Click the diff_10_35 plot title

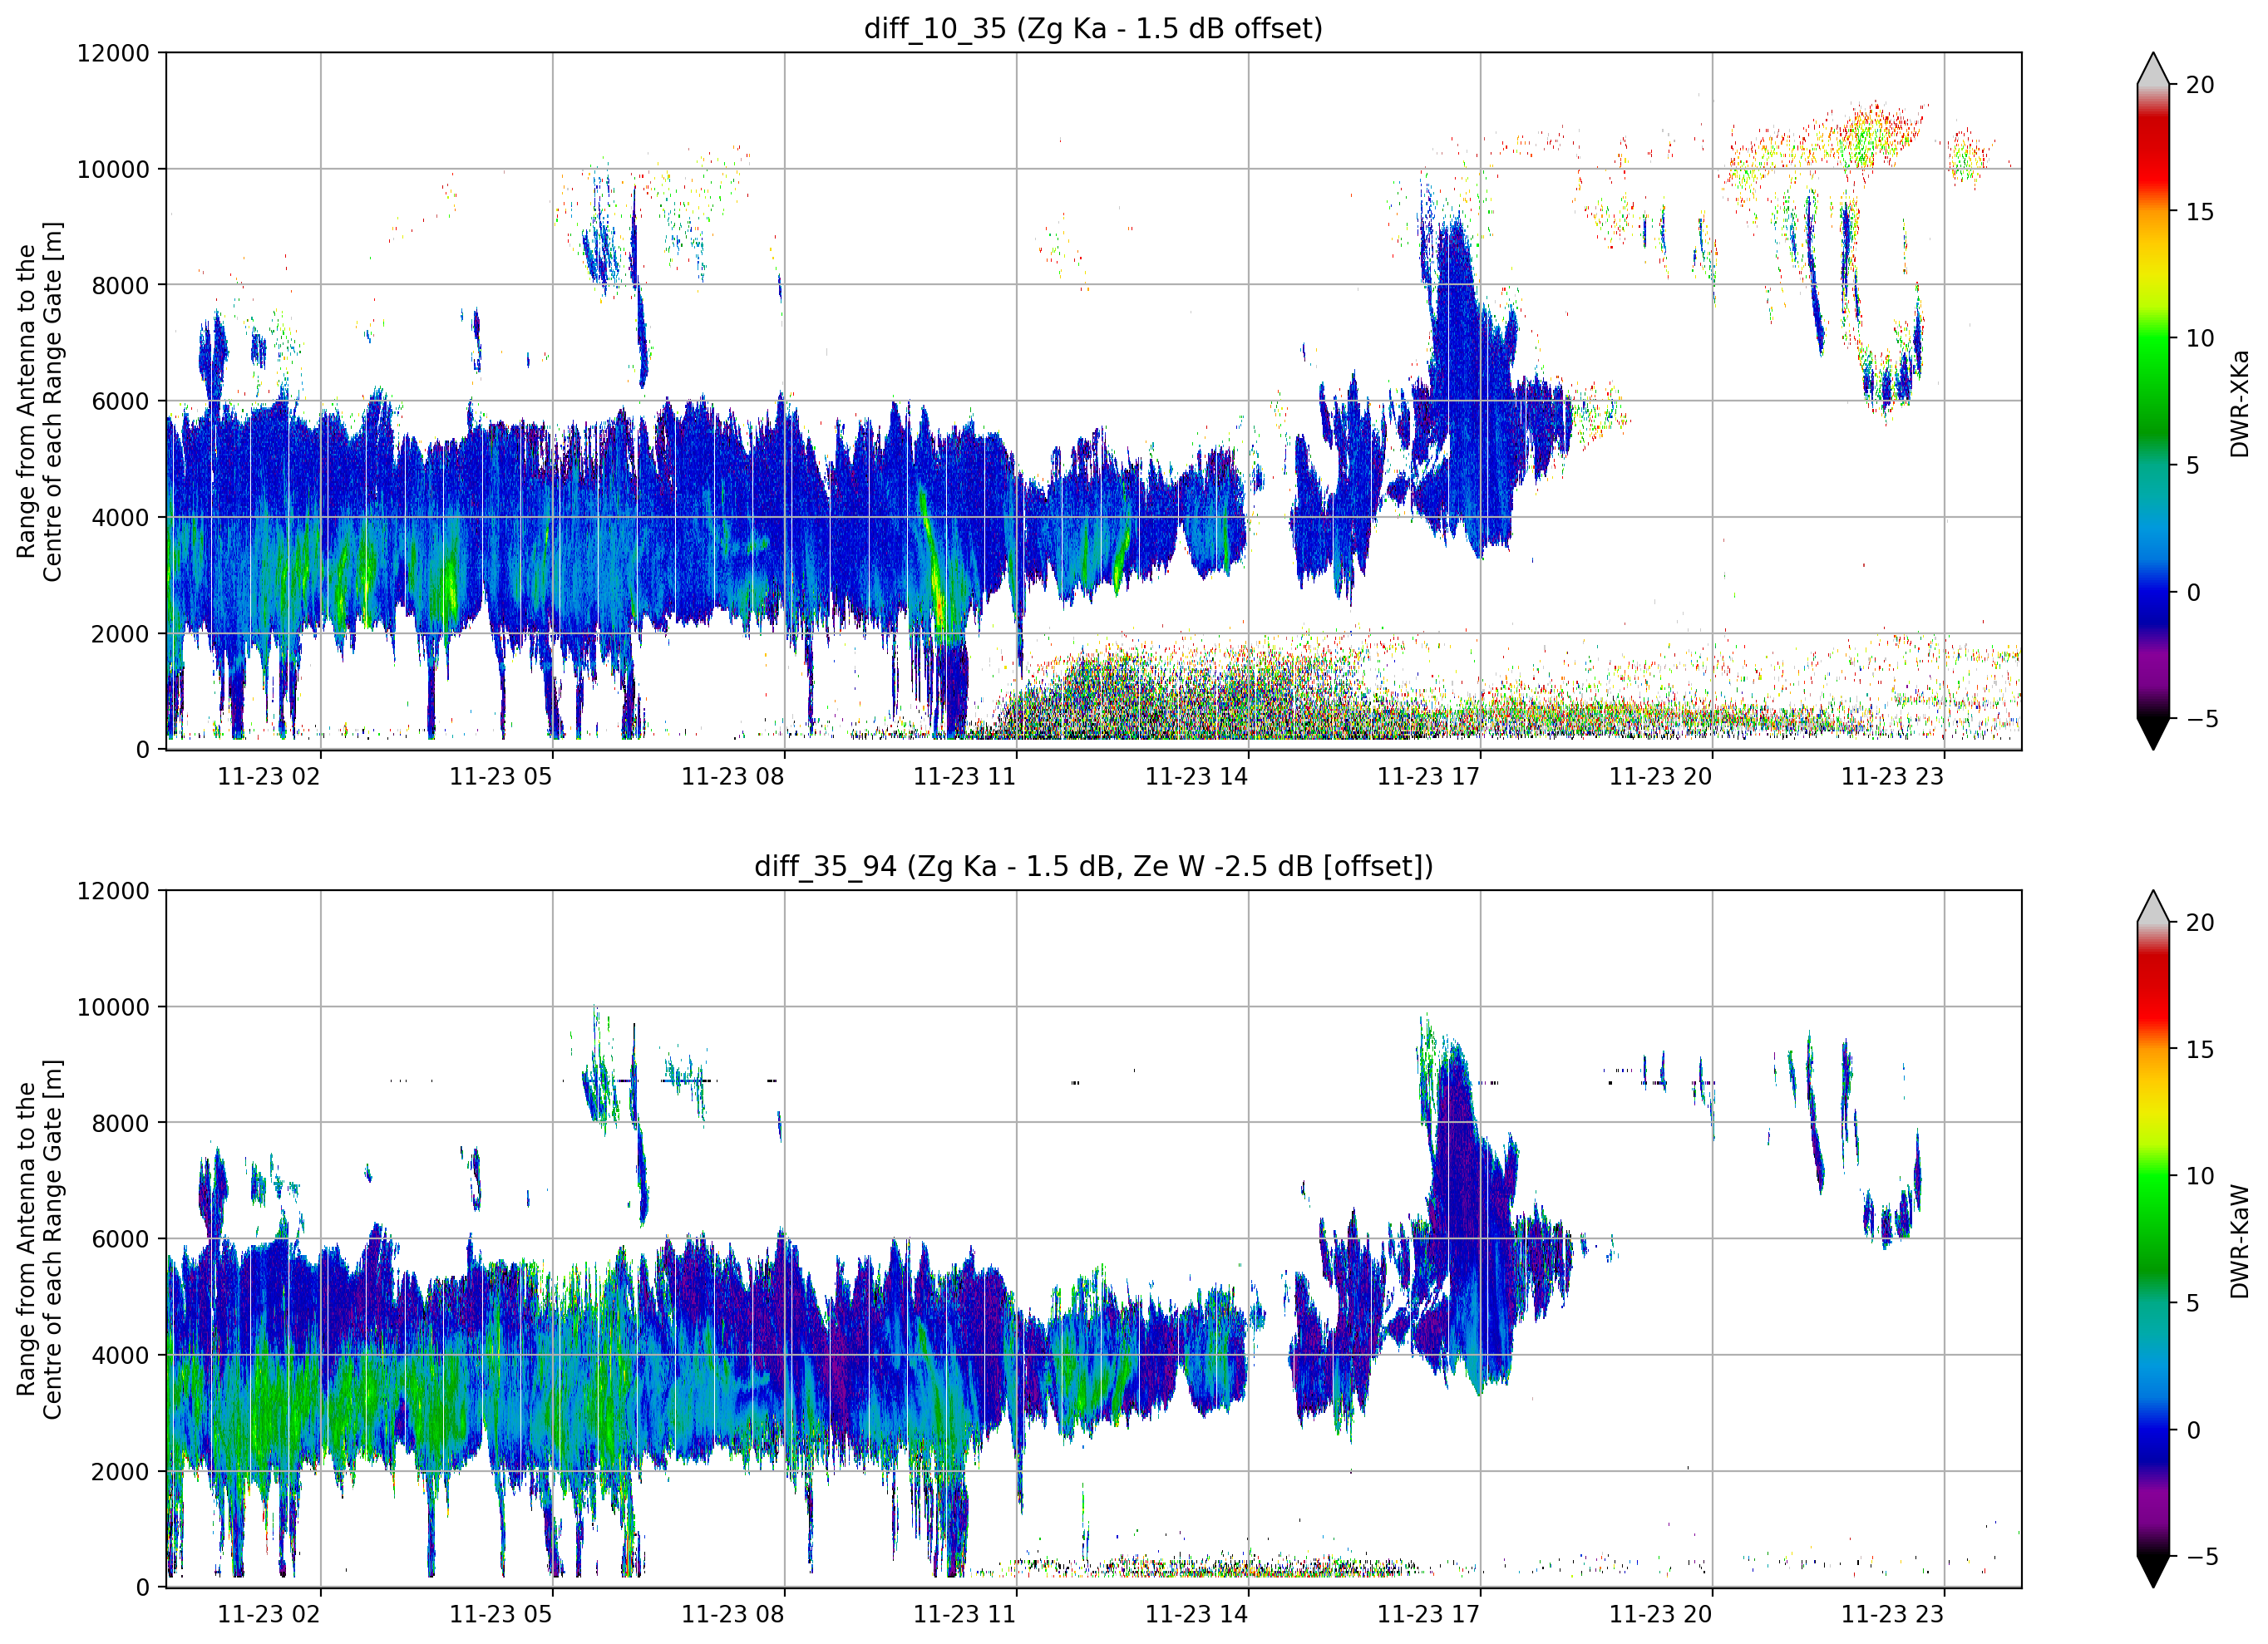[1093, 28]
